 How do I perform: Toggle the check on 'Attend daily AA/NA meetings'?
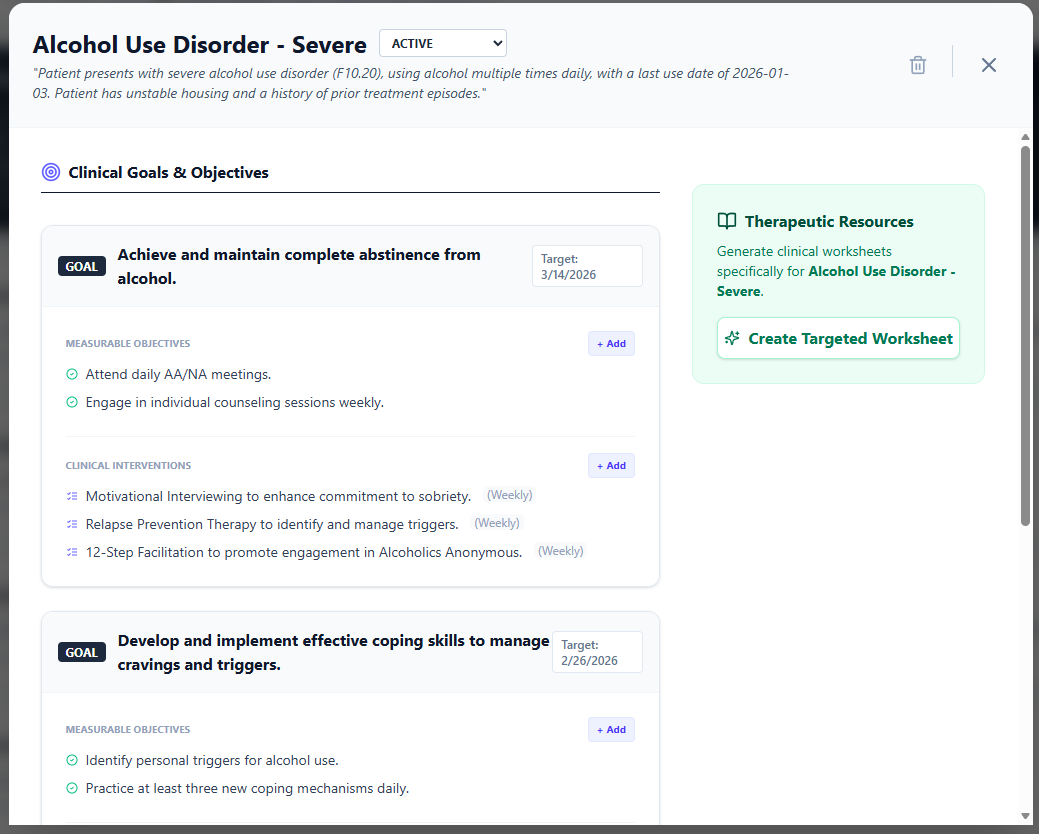click(71, 373)
